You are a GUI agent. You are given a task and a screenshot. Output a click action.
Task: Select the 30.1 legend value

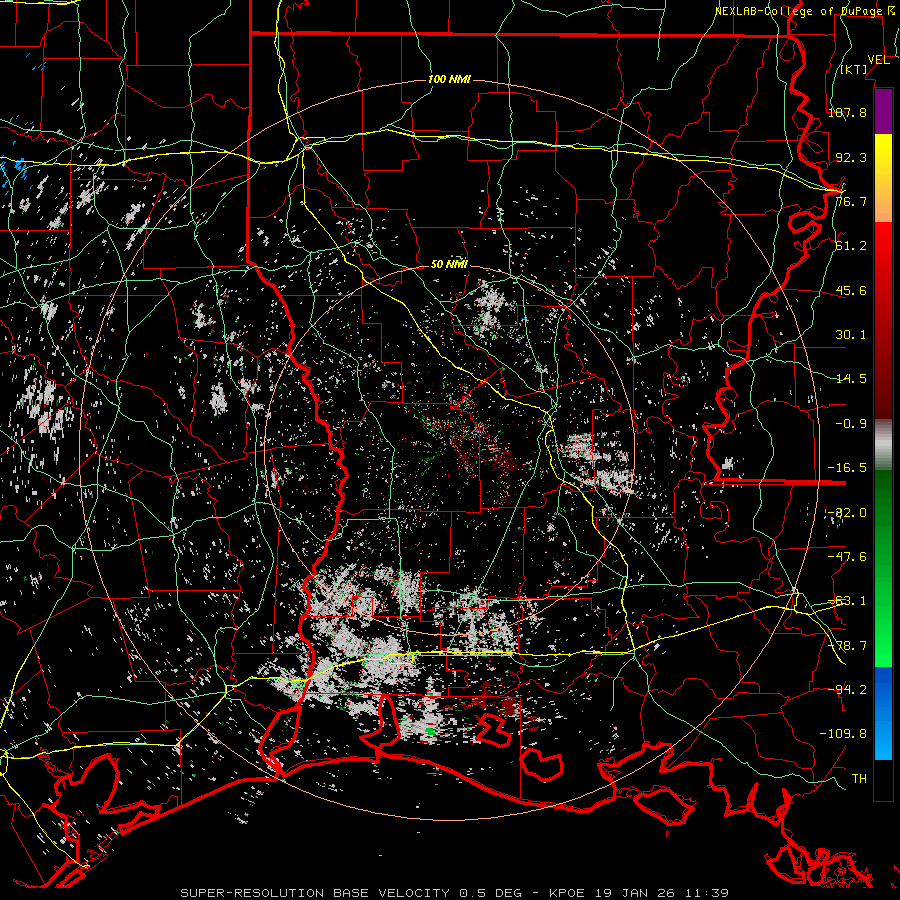[x=851, y=335]
